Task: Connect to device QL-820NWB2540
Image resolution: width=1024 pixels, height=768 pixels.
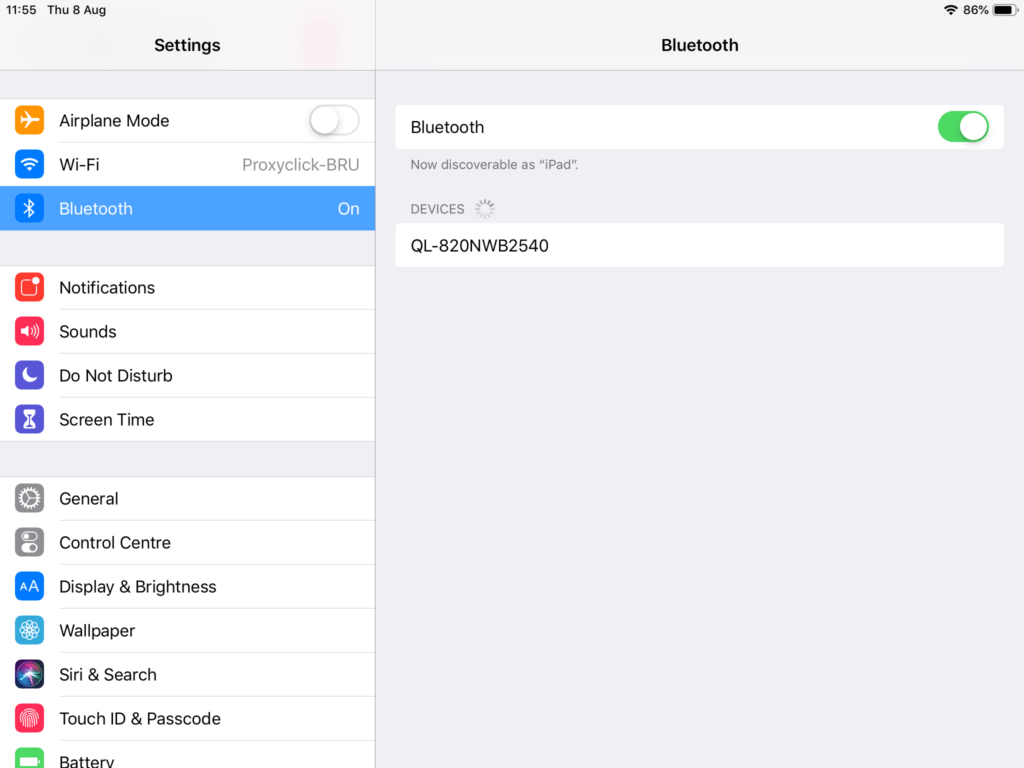Action: (x=699, y=245)
